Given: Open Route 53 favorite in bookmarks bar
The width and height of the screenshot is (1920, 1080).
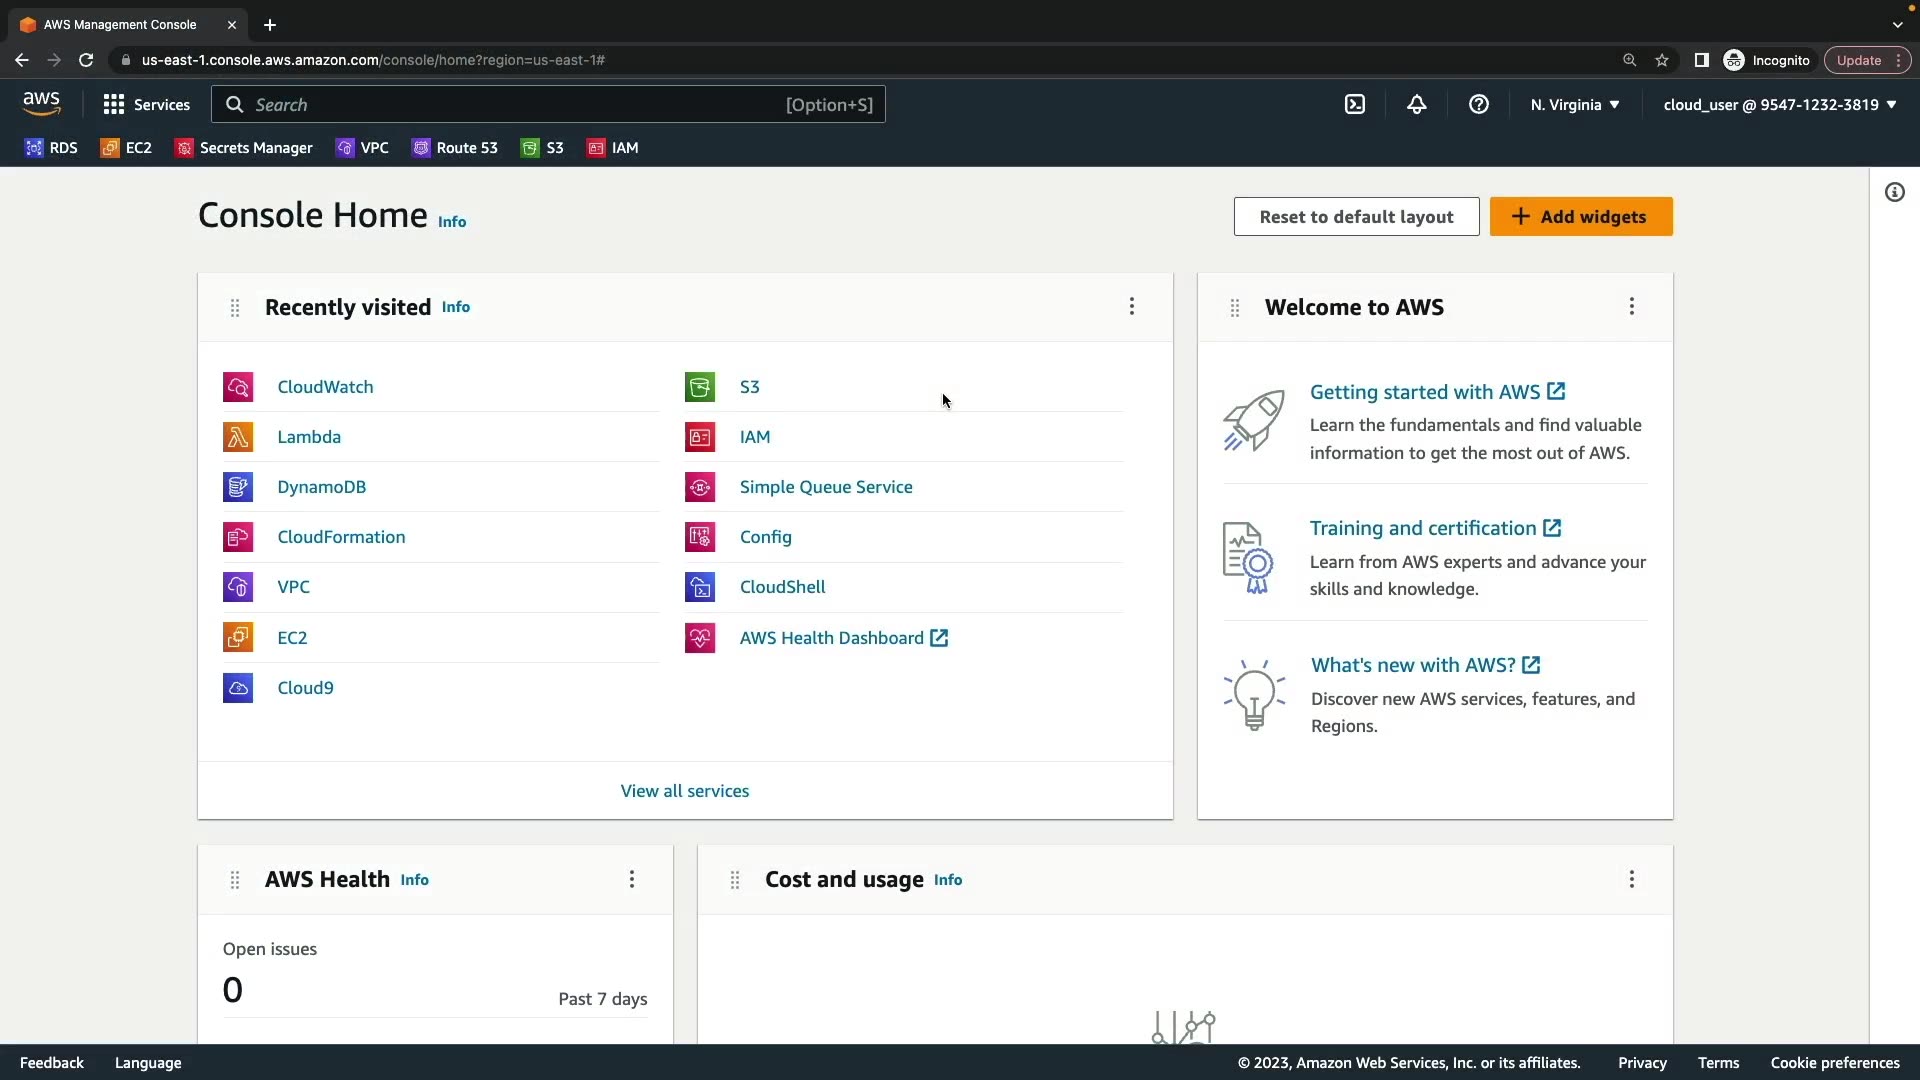Looking at the screenshot, I should point(455,148).
